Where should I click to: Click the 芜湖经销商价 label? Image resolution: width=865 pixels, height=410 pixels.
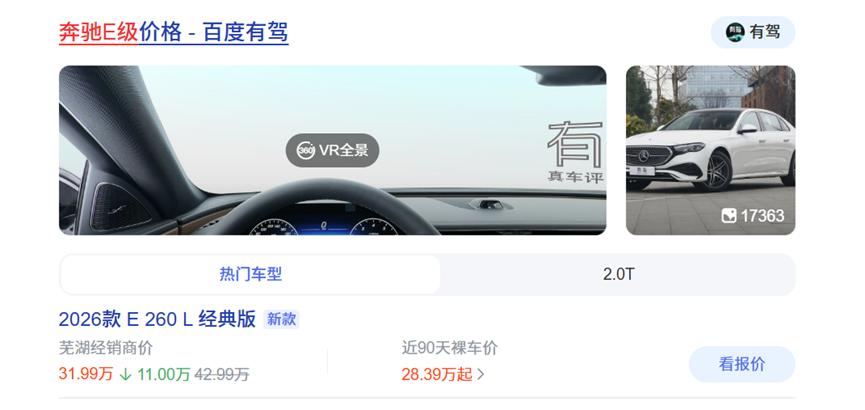pyautogui.click(x=106, y=348)
